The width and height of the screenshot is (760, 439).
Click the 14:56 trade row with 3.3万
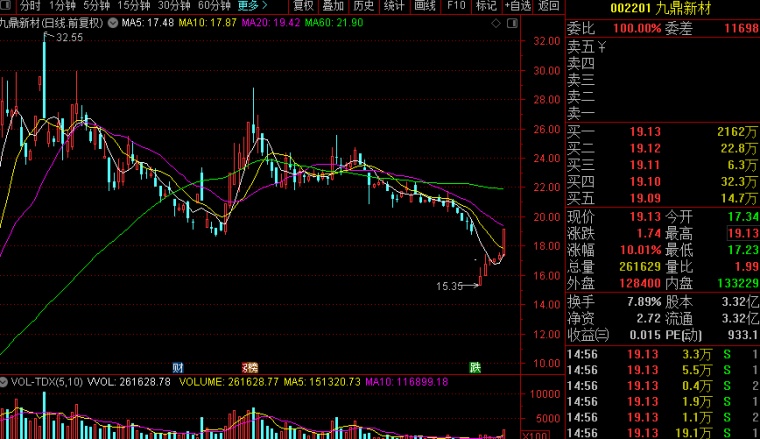(663, 354)
